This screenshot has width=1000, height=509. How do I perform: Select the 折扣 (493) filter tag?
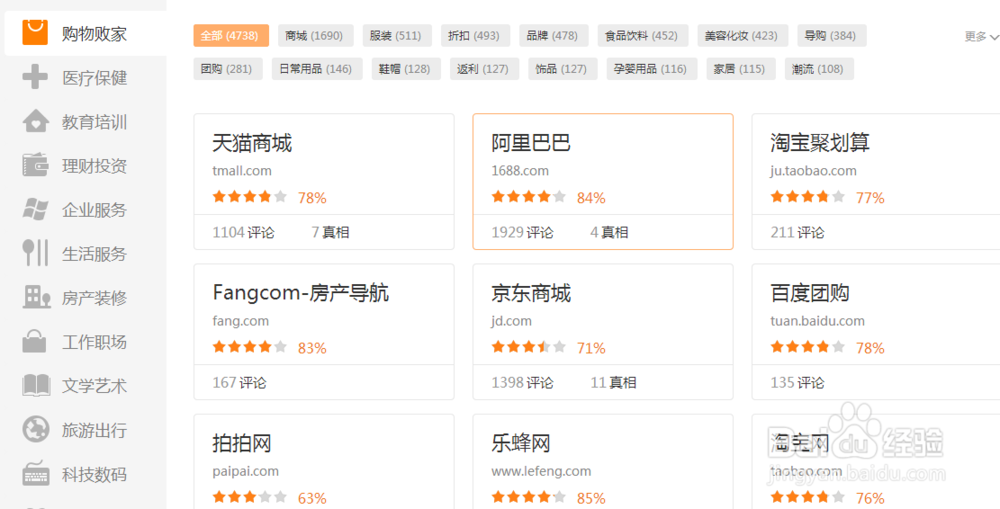pyautogui.click(x=475, y=36)
